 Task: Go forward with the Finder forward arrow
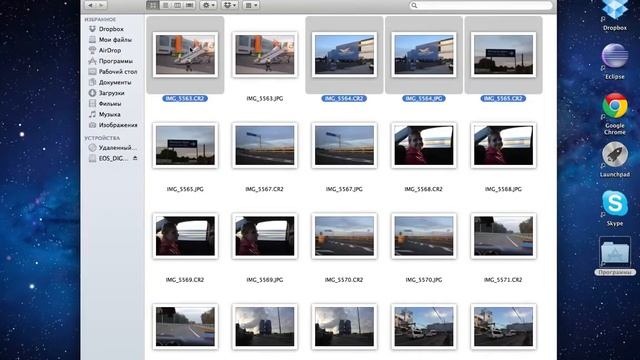click(x=102, y=5)
